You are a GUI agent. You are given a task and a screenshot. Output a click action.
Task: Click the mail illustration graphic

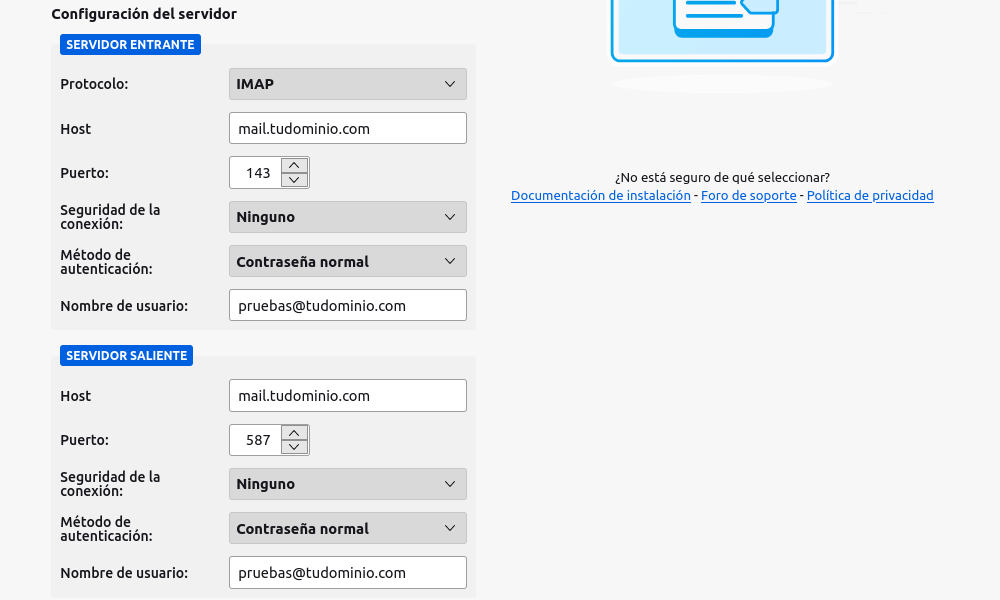click(x=722, y=30)
